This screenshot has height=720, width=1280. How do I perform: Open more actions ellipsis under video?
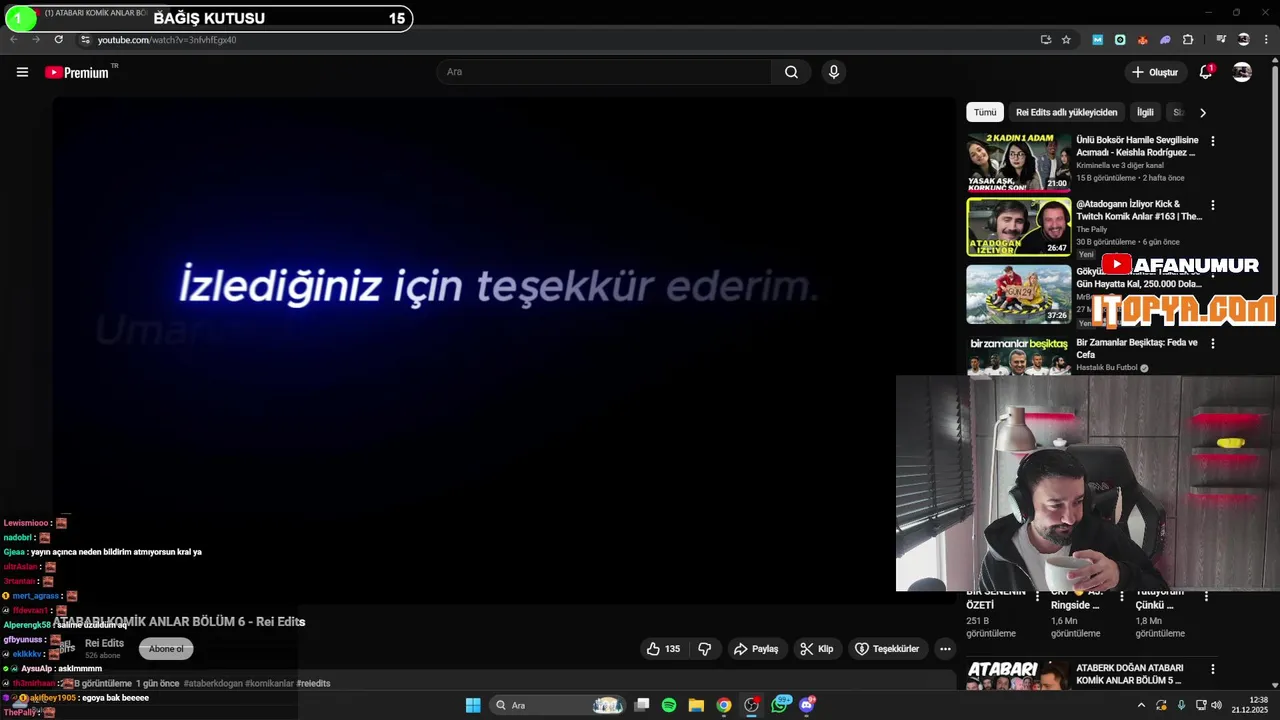[x=945, y=649]
